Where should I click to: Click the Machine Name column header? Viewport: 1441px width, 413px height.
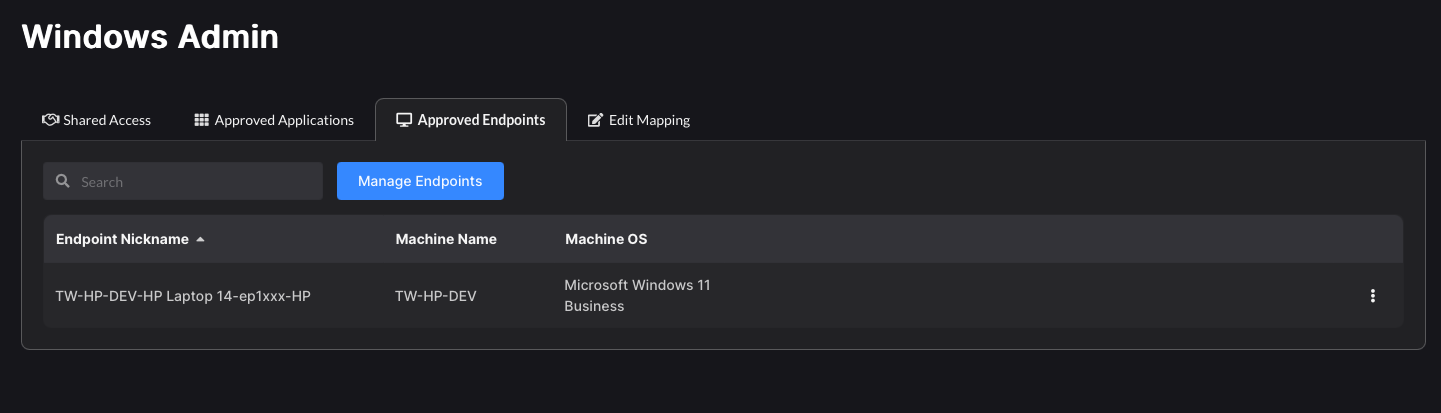click(446, 239)
